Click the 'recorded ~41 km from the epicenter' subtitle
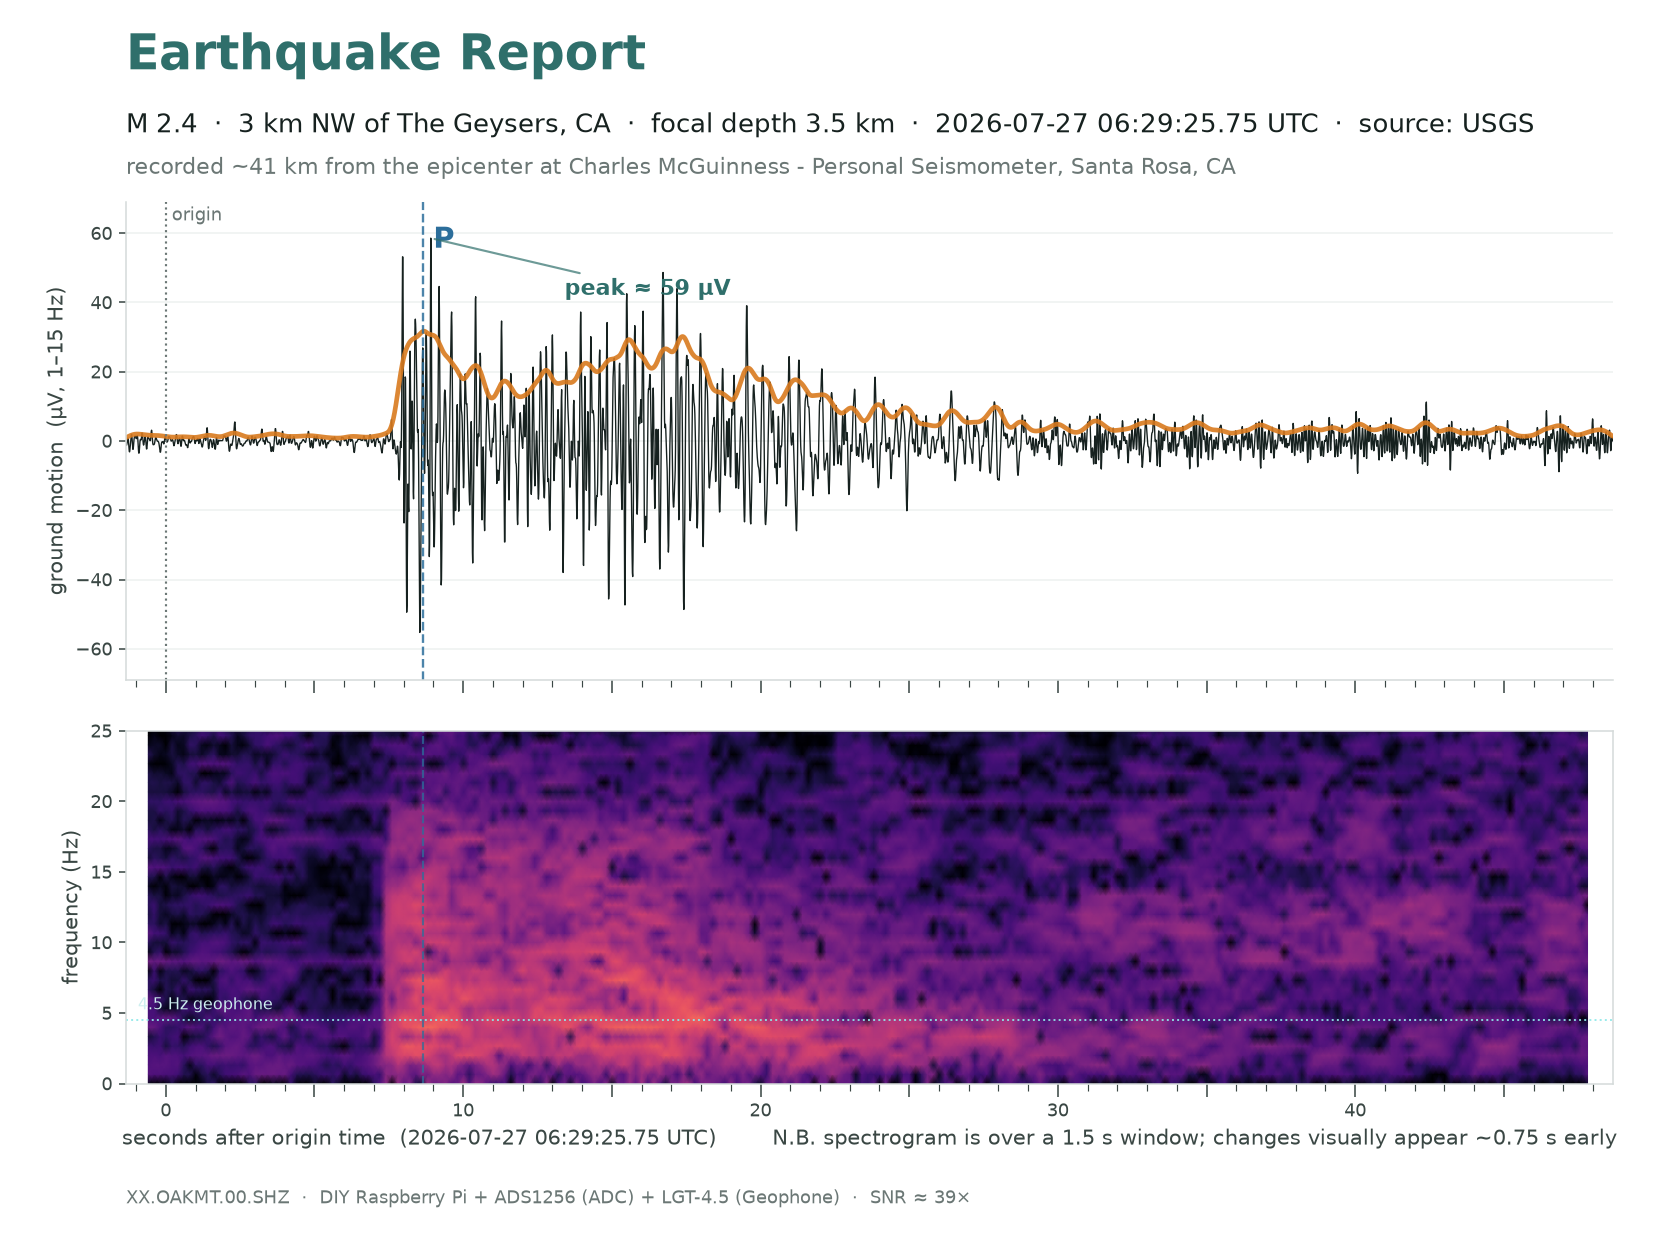This screenshot has height=1260, width=1680. click(681, 167)
